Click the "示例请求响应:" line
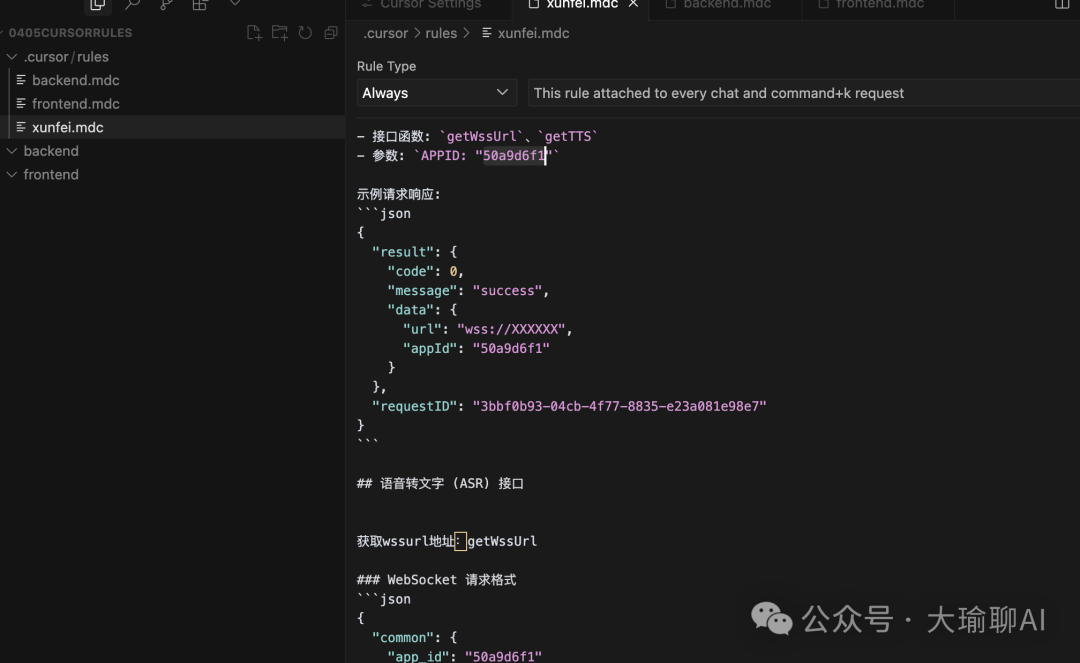Viewport: 1080px width, 663px height. (399, 194)
